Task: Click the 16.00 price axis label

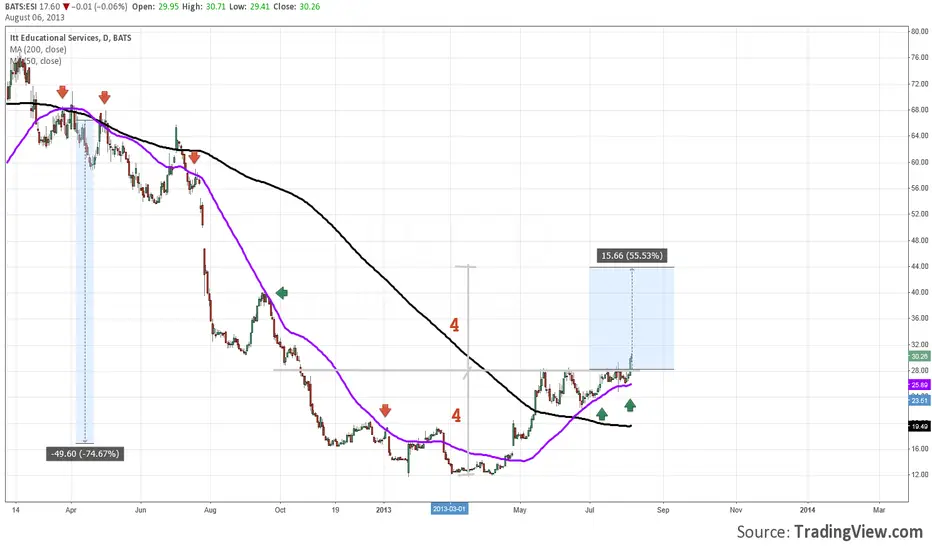Action: (x=920, y=448)
